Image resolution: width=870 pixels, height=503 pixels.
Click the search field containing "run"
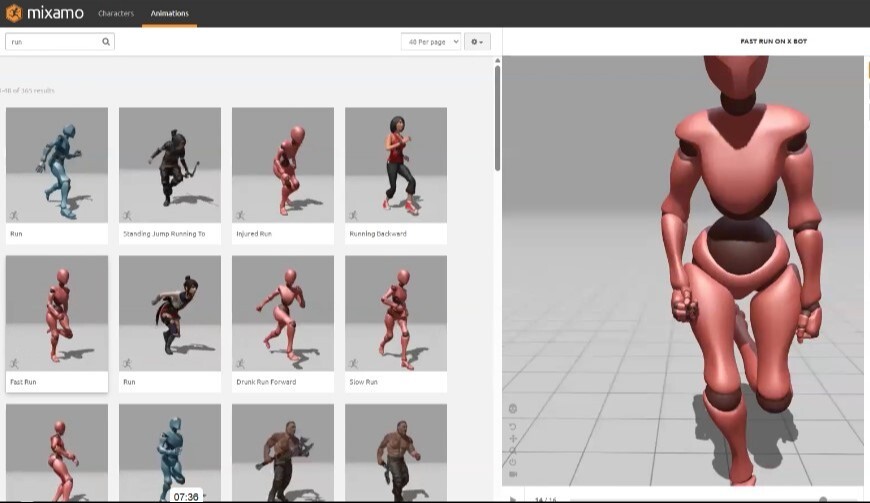click(x=54, y=42)
